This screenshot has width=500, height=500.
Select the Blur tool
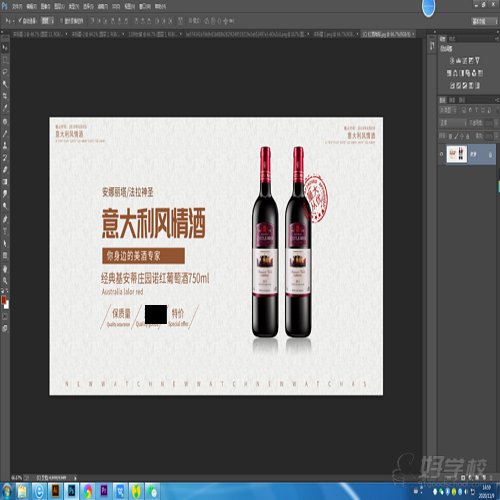pyautogui.click(x=5, y=194)
